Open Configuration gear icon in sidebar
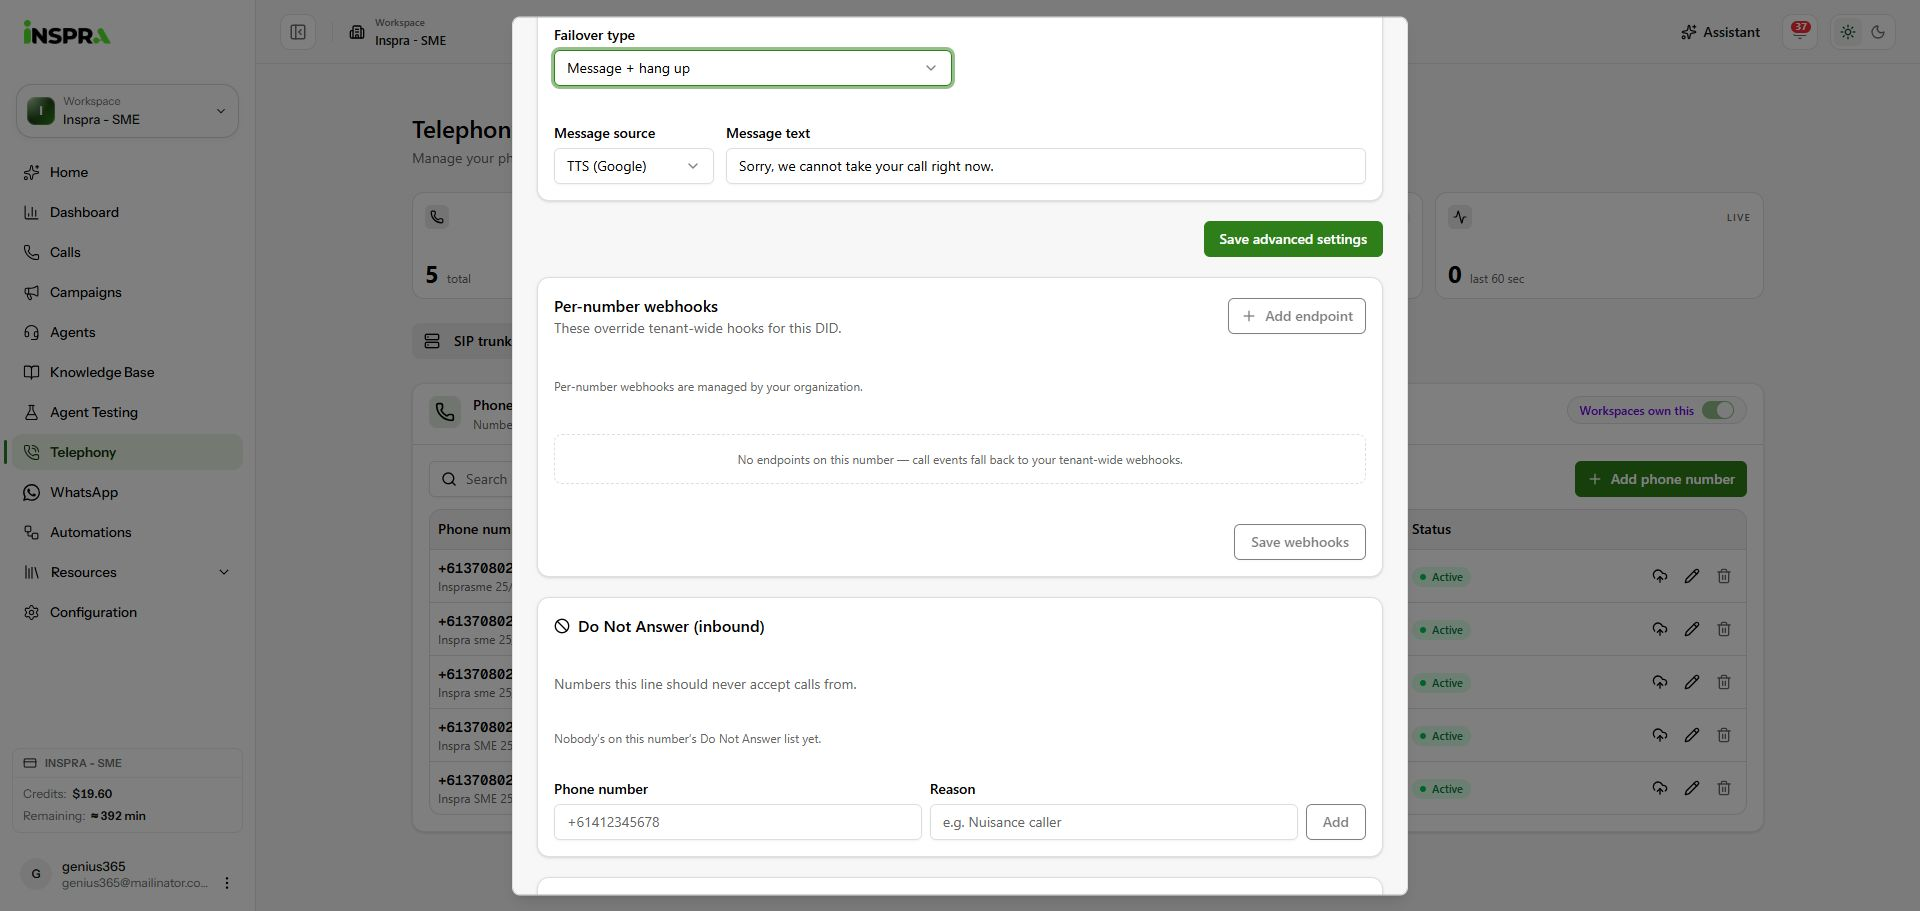The height and width of the screenshot is (911, 1920). [x=32, y=612]
